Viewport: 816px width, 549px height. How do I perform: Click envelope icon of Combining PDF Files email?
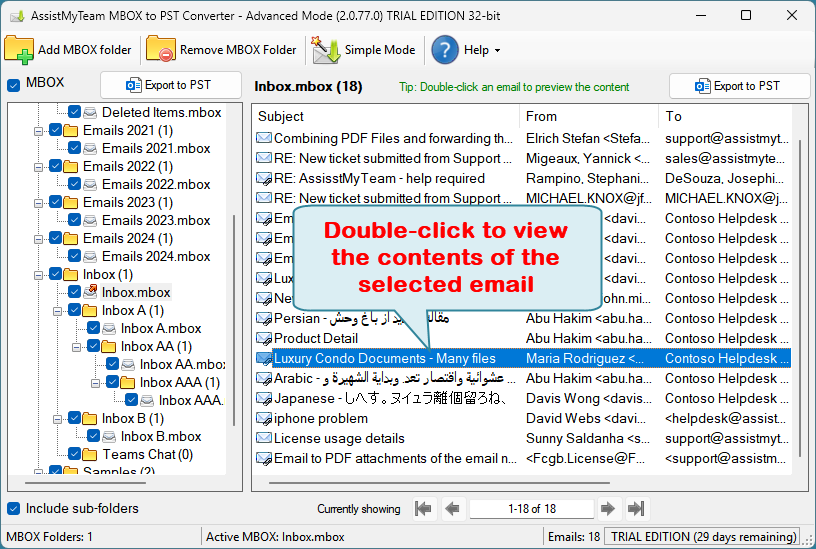click(x=264, y=138)
